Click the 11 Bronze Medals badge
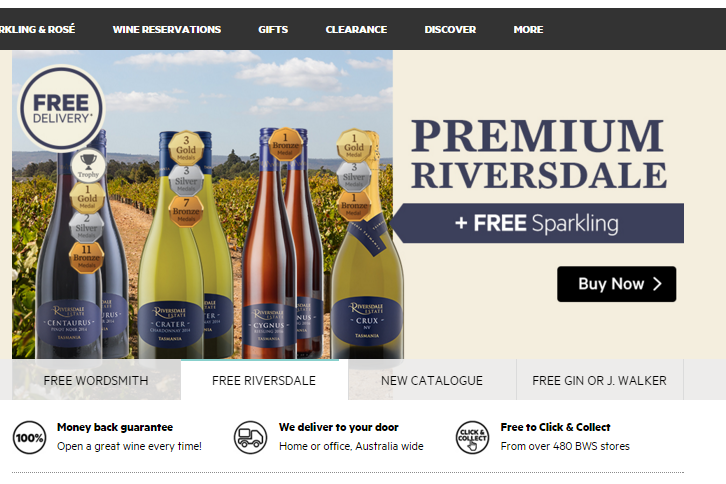 pyautogui.click(x=86, y=257)
